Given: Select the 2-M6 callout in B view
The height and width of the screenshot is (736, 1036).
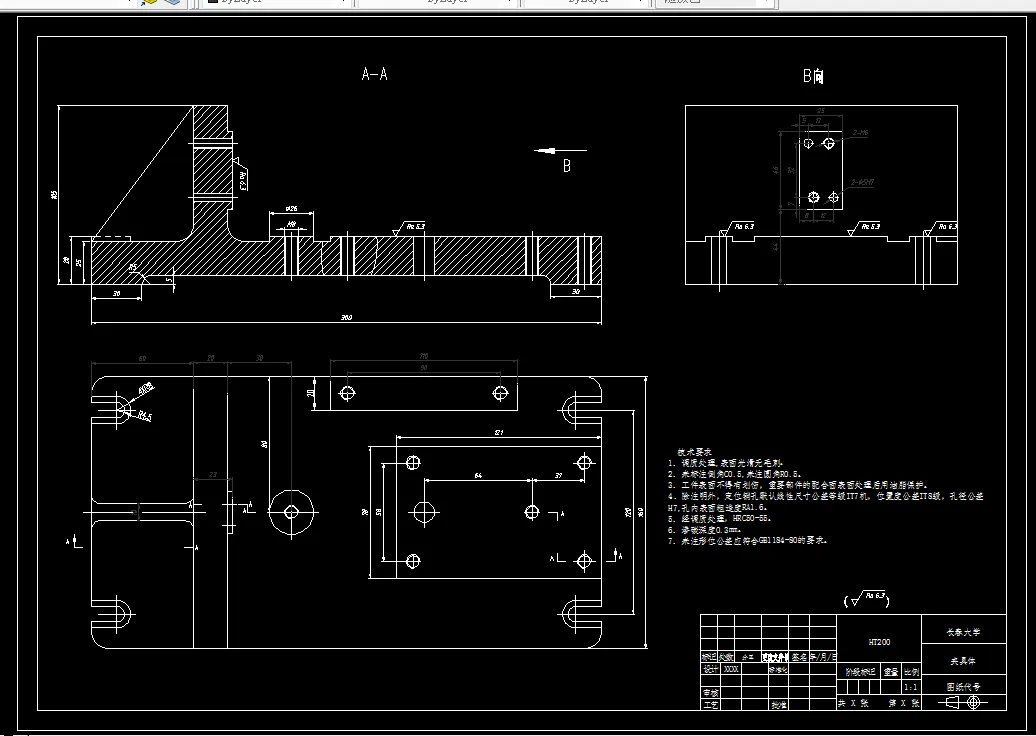Looking at the screenshot, I should pyautogui.click(x=860, y=133).
